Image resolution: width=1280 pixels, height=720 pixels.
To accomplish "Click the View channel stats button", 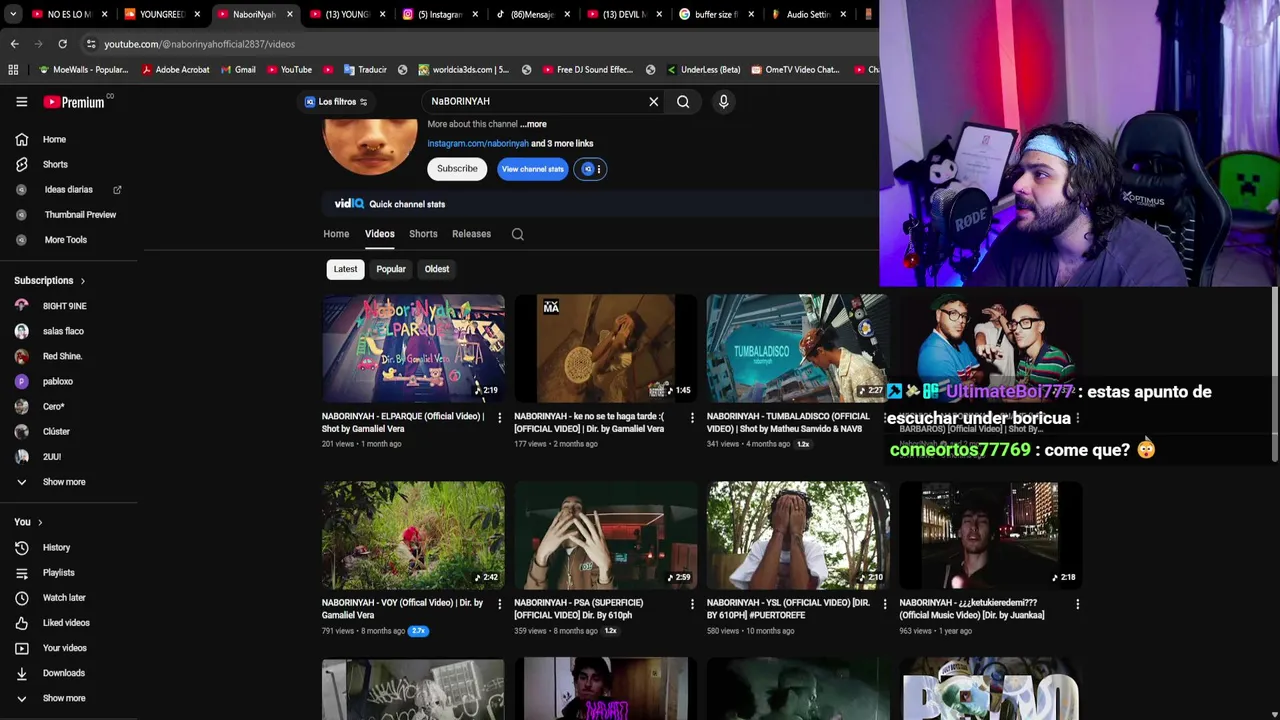I will coord(532,169).
